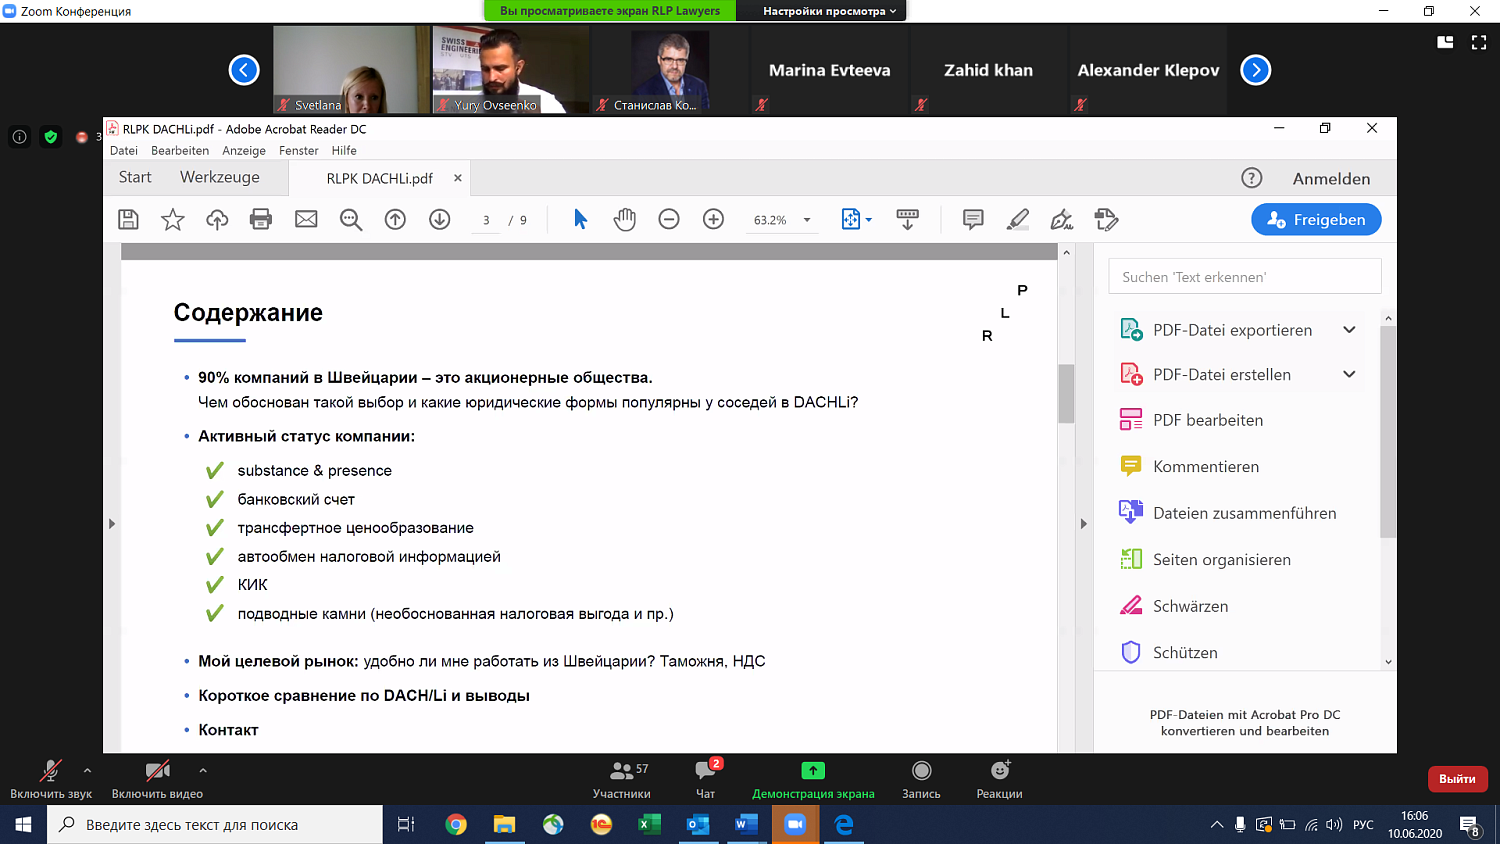Click the Print icon

coord(261,220)
